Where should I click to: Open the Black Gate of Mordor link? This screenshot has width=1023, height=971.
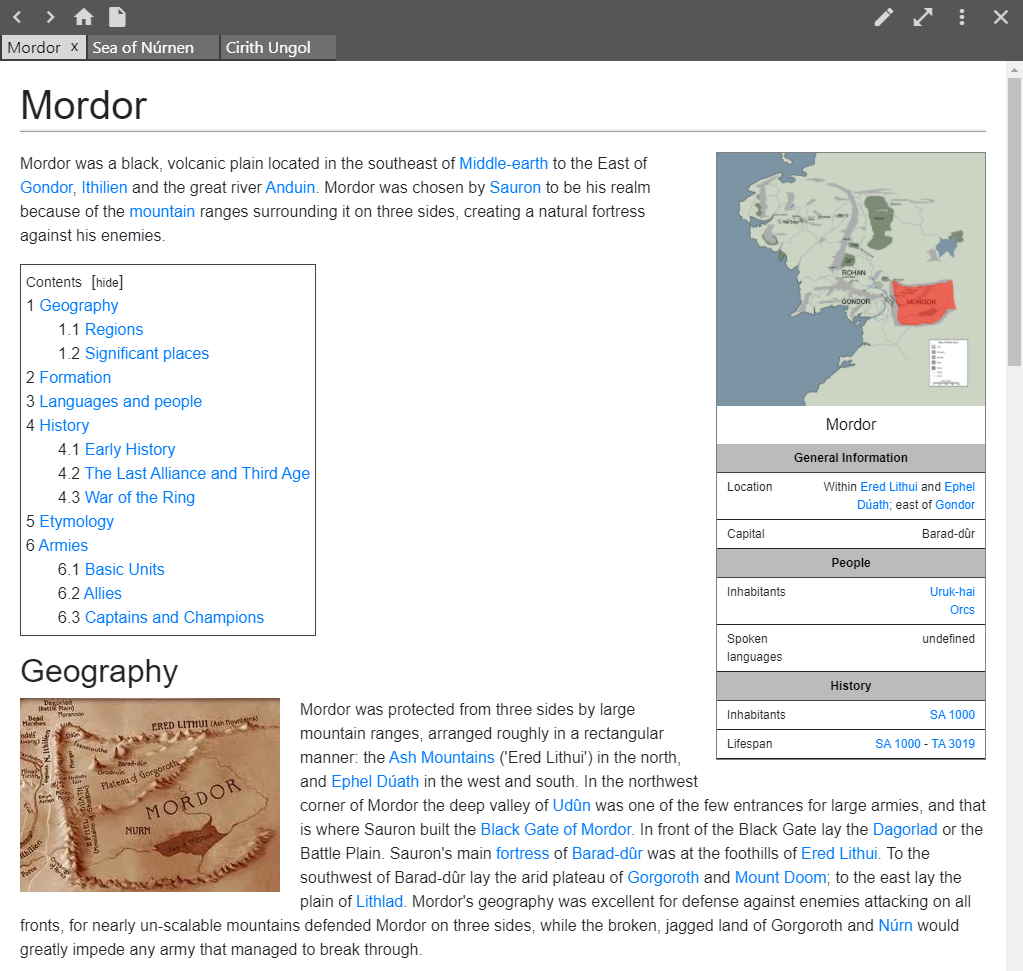555,829
